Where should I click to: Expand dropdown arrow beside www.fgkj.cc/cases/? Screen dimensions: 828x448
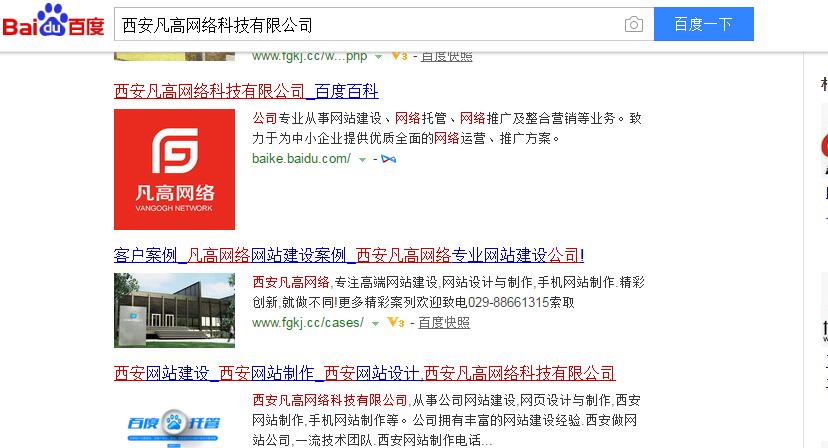(375, 323)
